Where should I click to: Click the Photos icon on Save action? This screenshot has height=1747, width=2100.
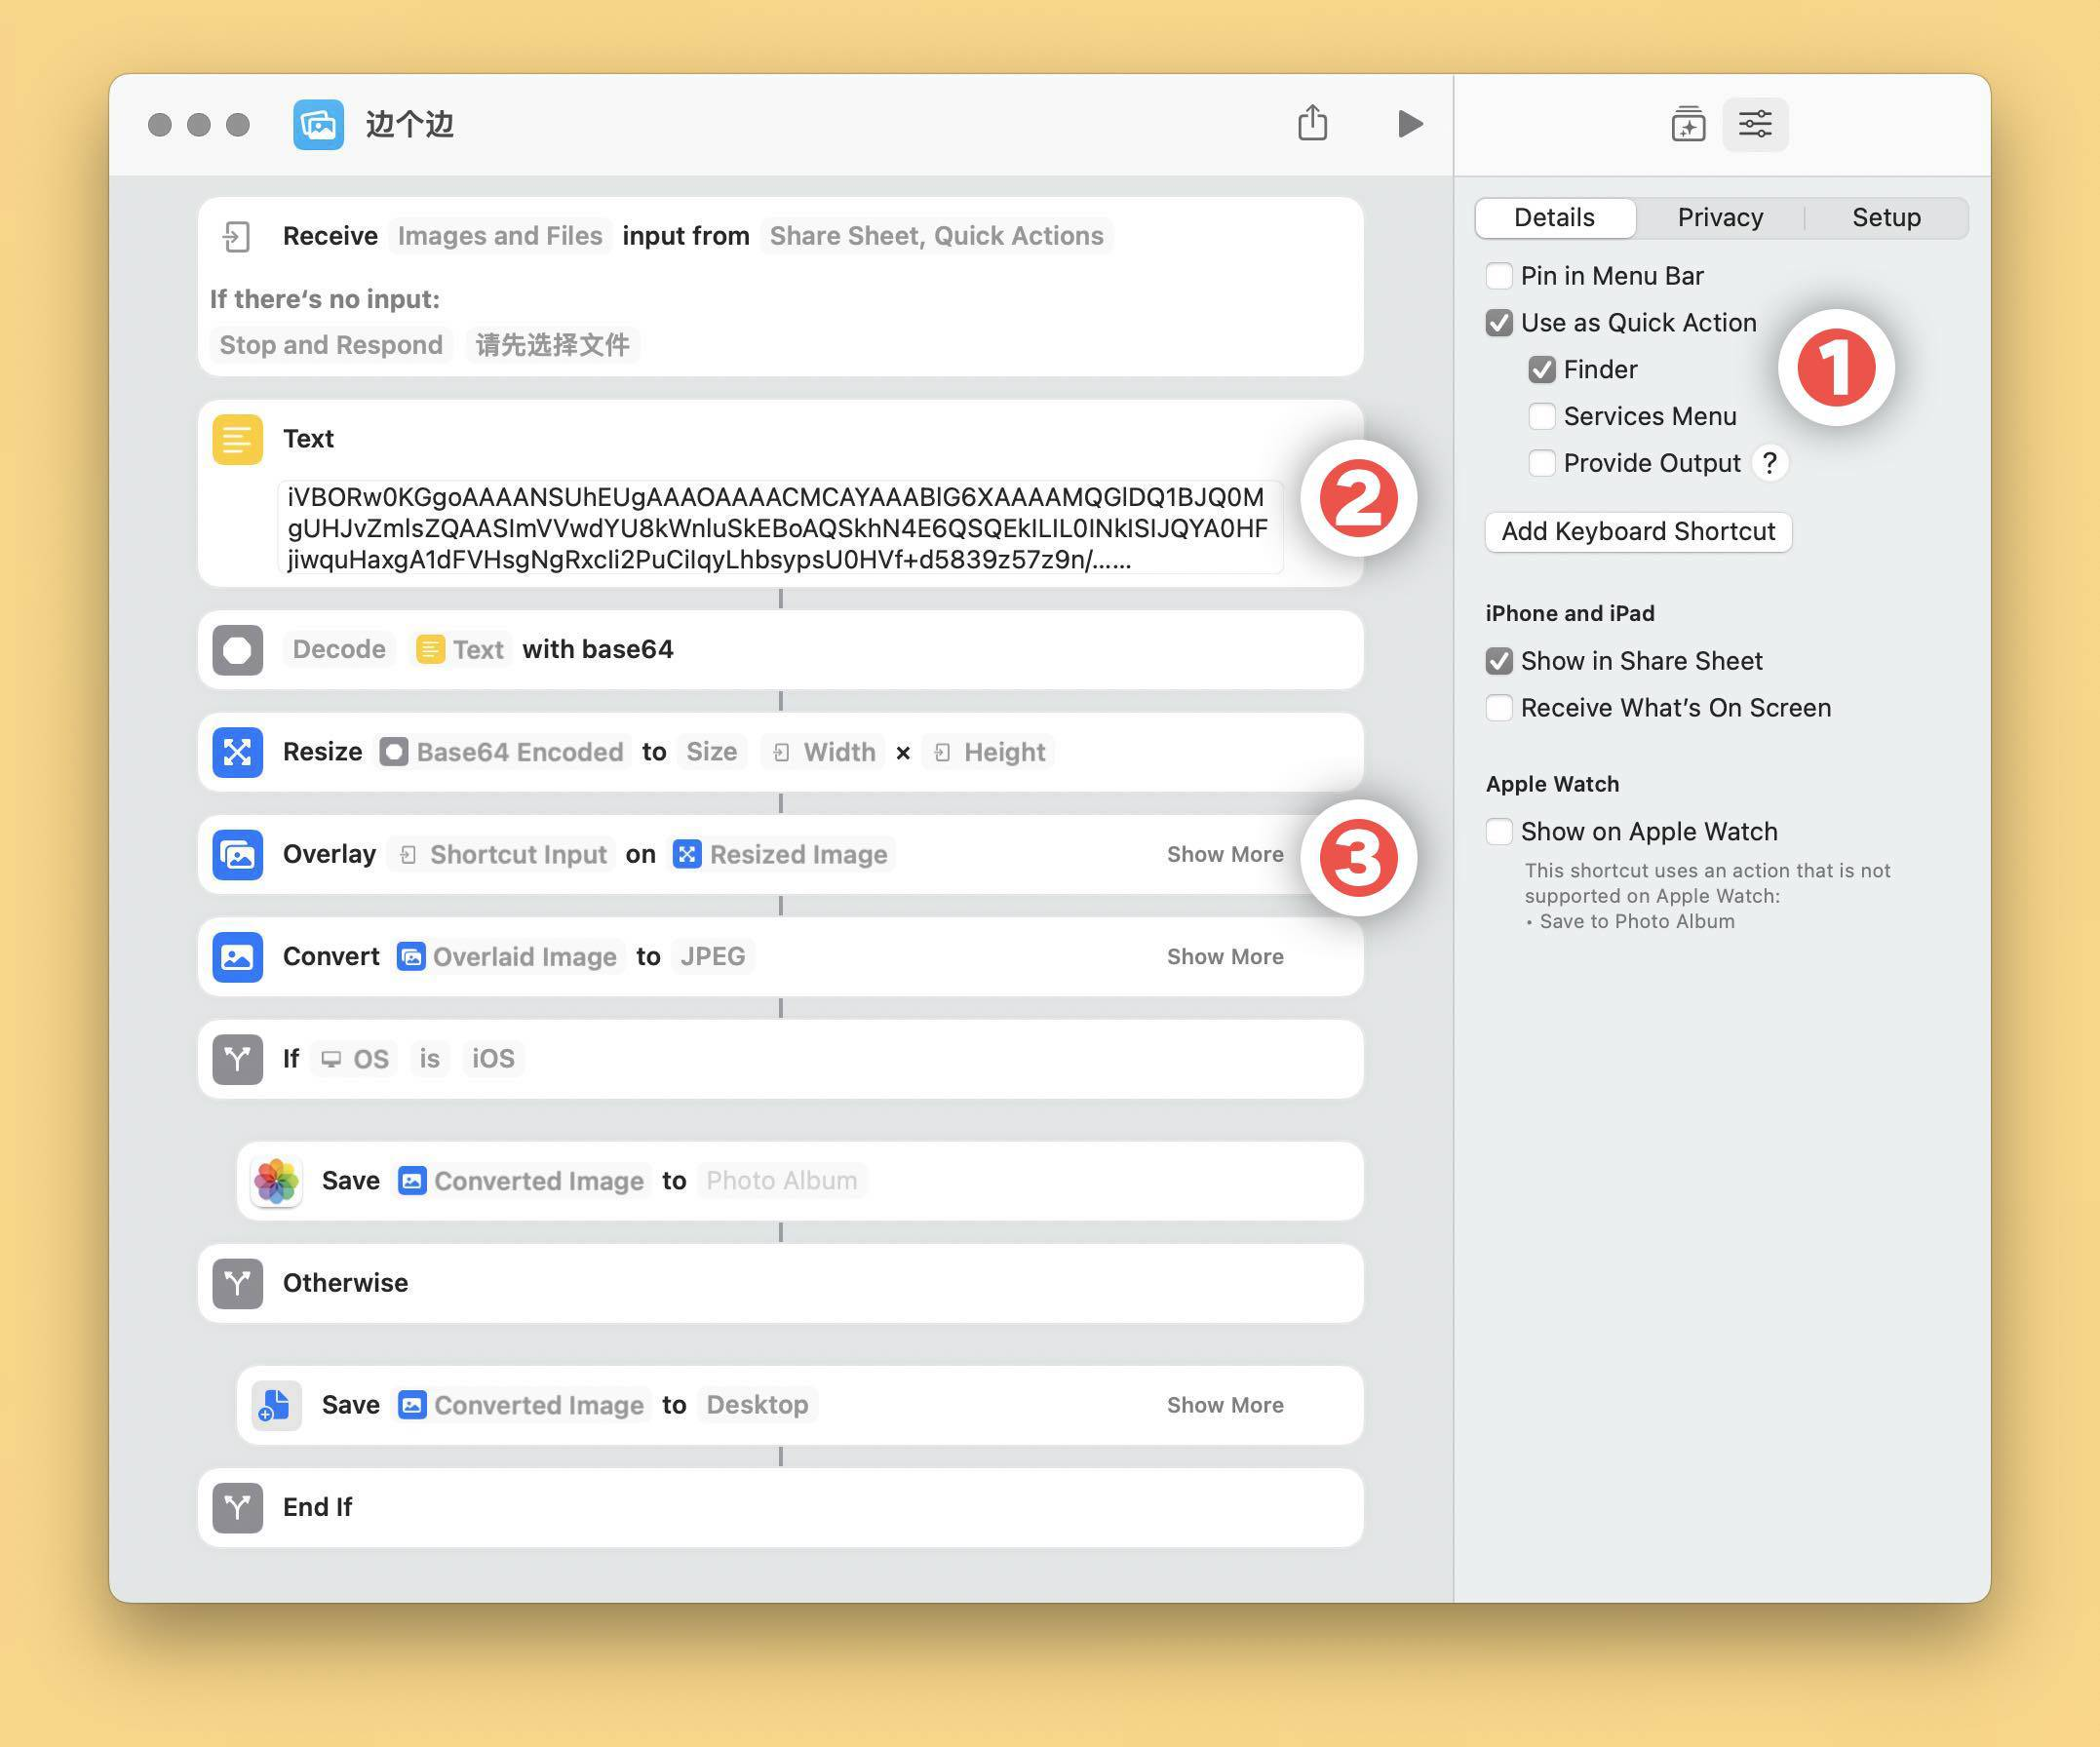[276, 1181]
